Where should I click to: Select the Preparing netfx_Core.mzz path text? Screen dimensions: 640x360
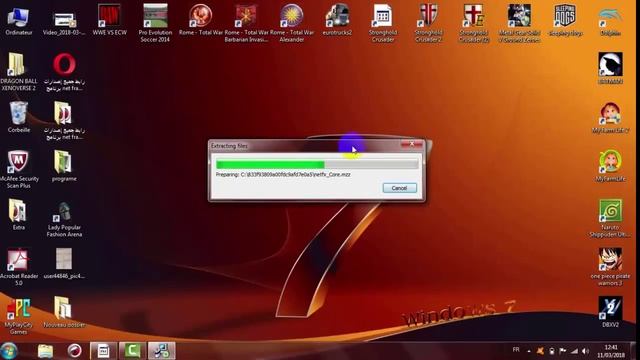283,174
